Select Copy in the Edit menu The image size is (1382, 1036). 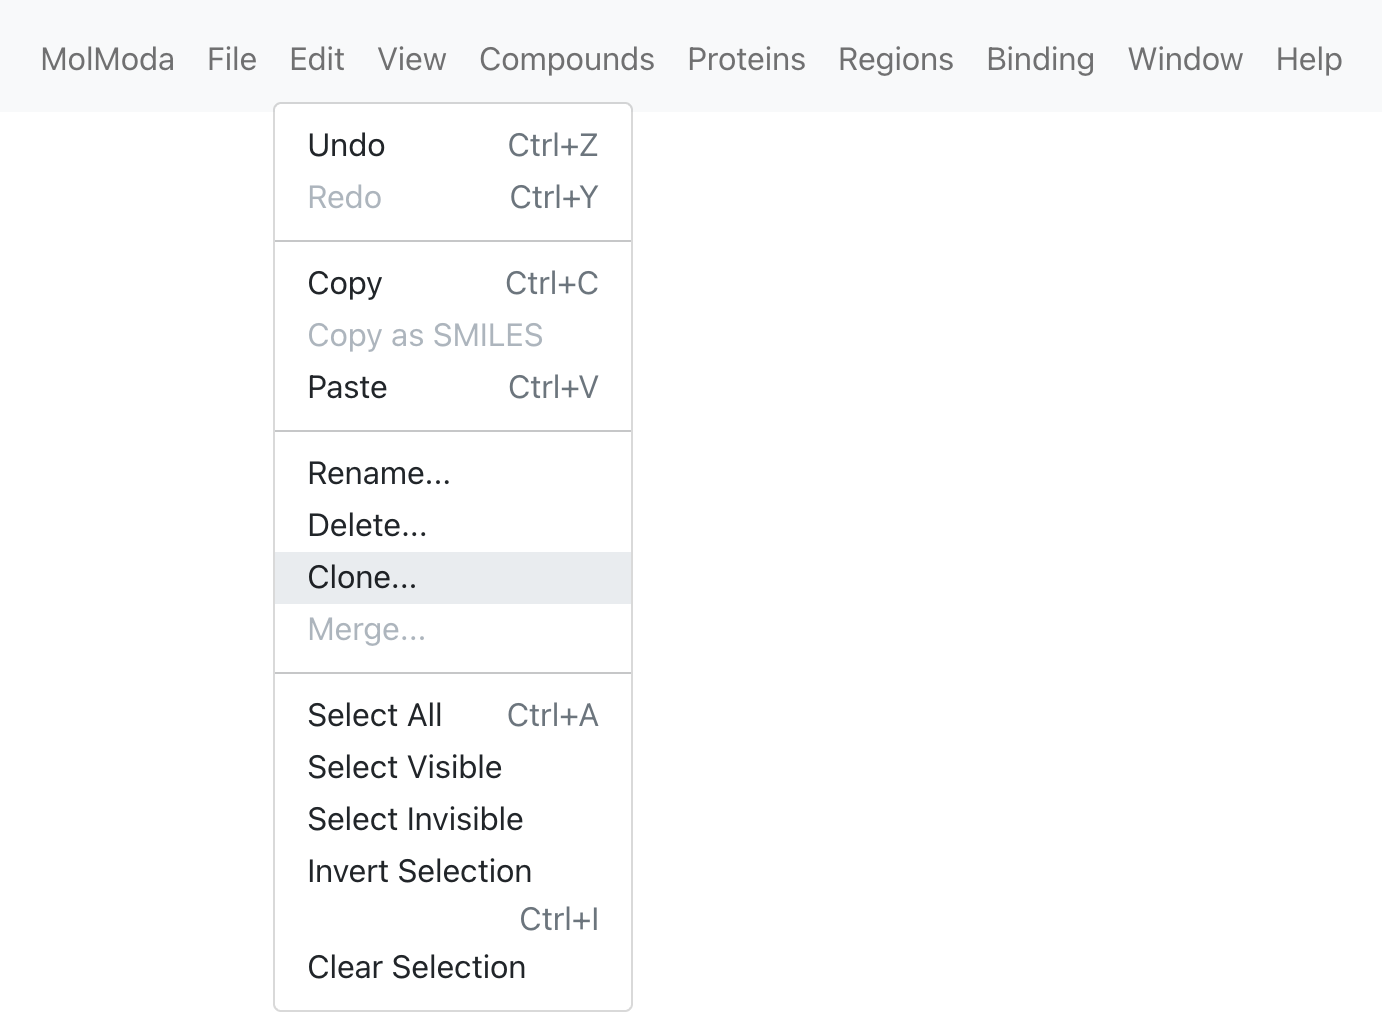pyautogui.click(x=453, y=283)
